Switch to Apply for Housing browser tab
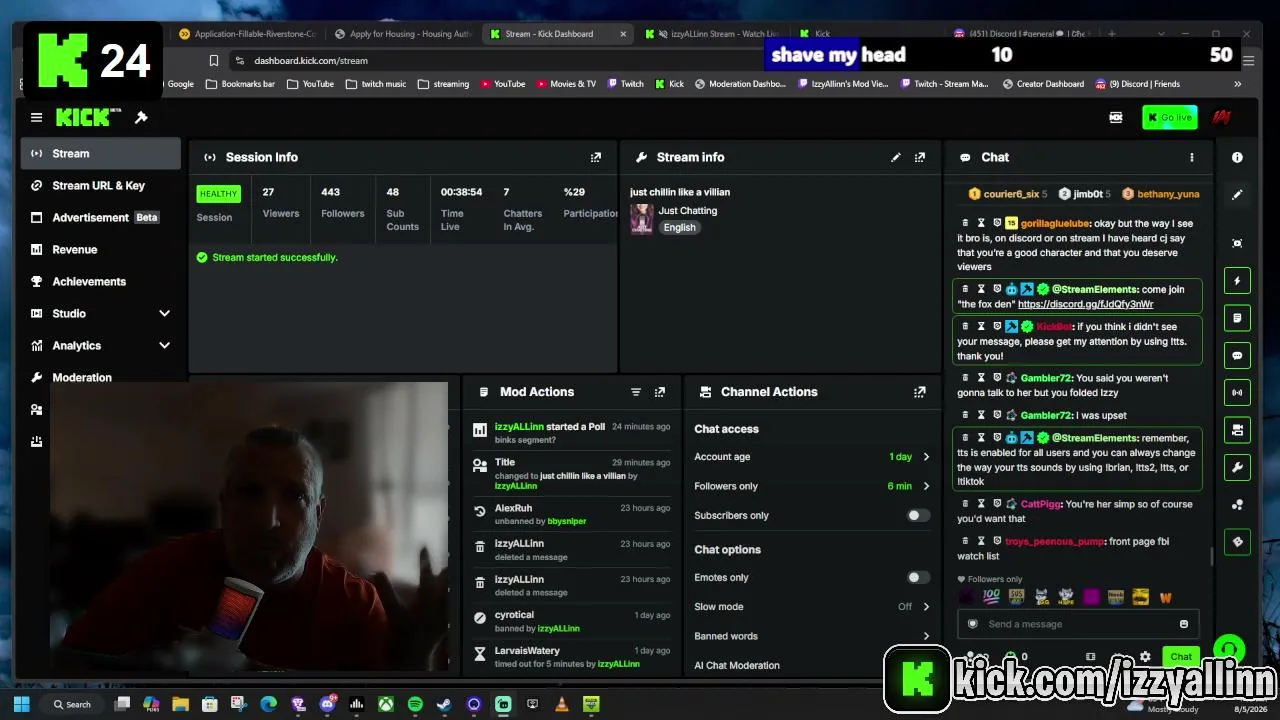 click(x=403, y=34)
